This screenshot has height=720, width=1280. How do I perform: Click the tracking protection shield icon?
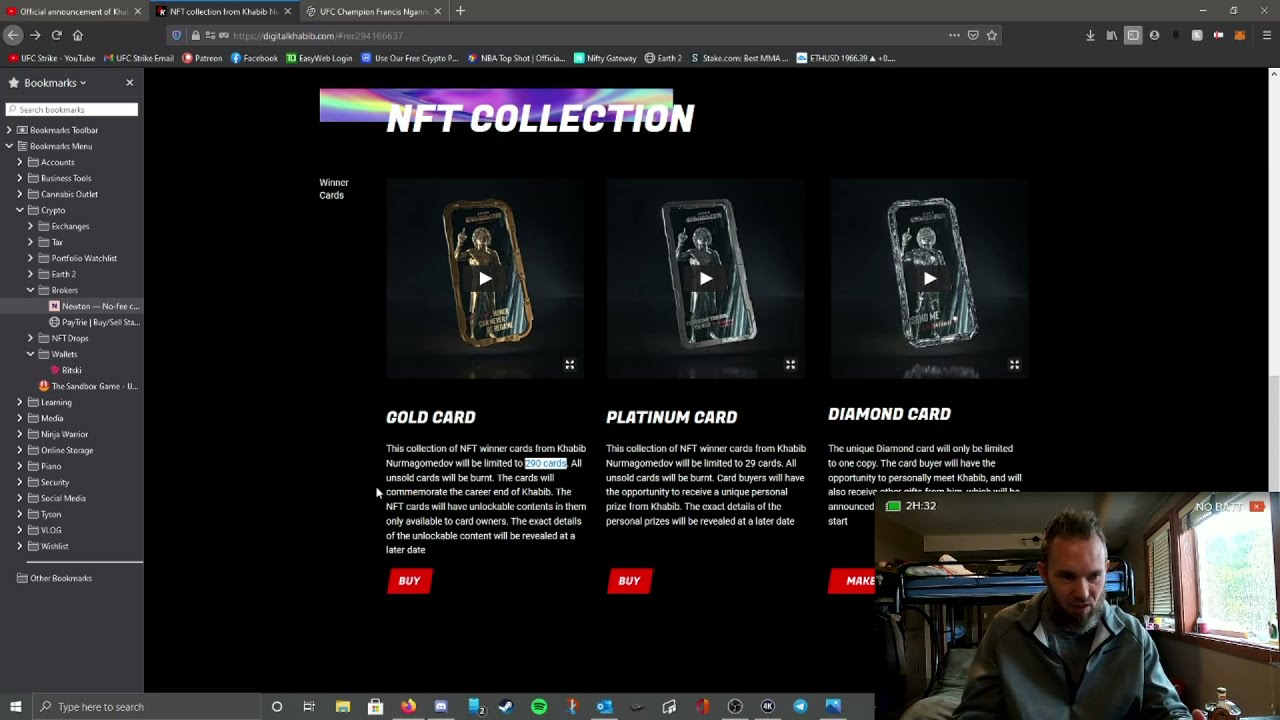[x=176, y=35]
